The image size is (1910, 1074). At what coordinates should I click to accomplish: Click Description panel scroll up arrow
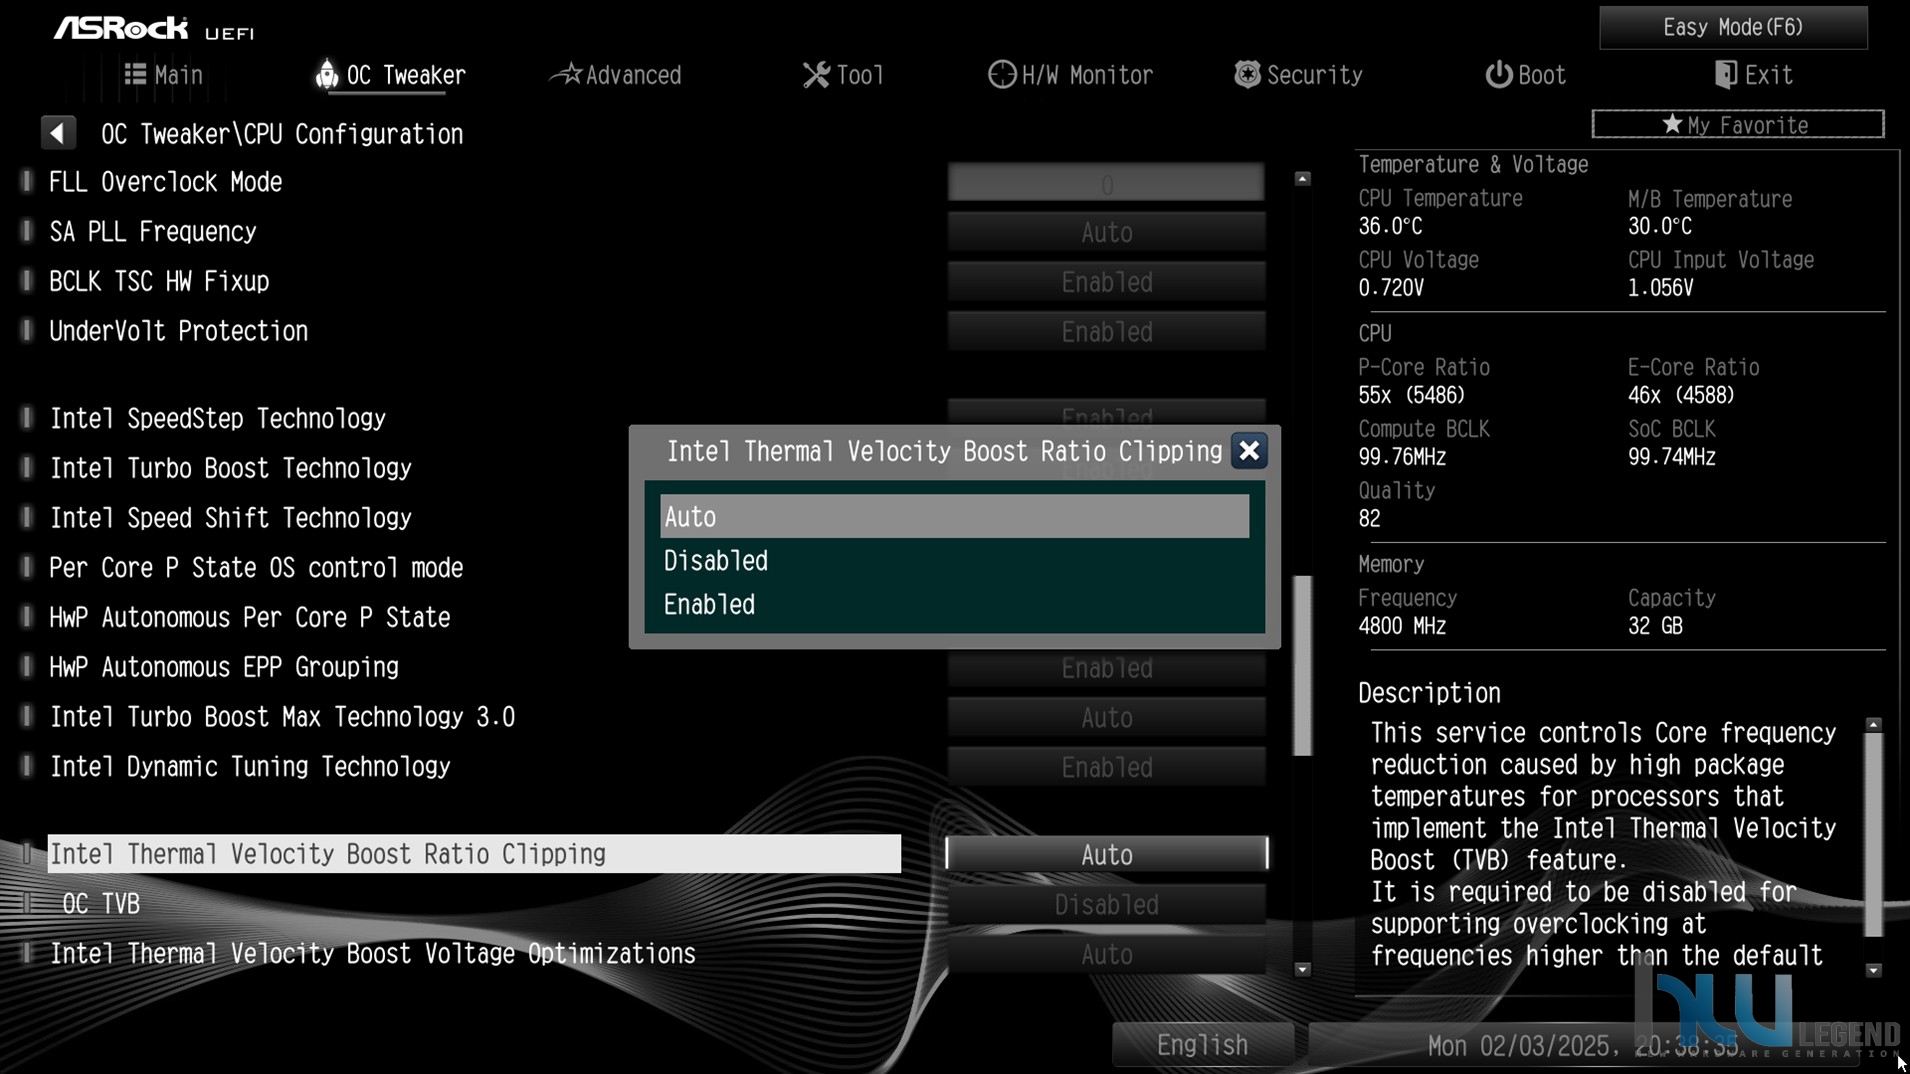pyautogui.click(x=1874, y=724)
